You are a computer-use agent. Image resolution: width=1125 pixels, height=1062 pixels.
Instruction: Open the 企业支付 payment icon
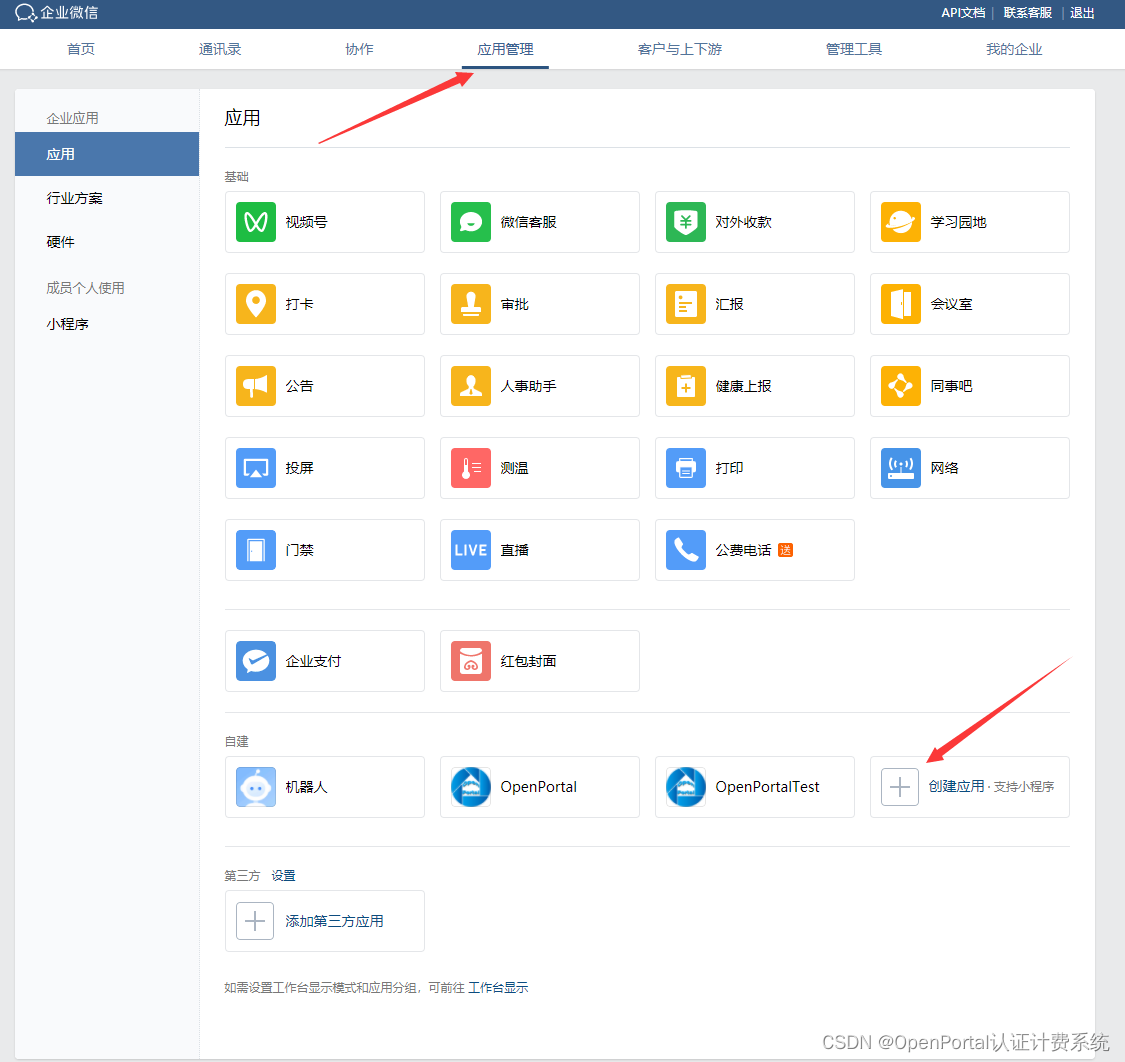(256, 661)
